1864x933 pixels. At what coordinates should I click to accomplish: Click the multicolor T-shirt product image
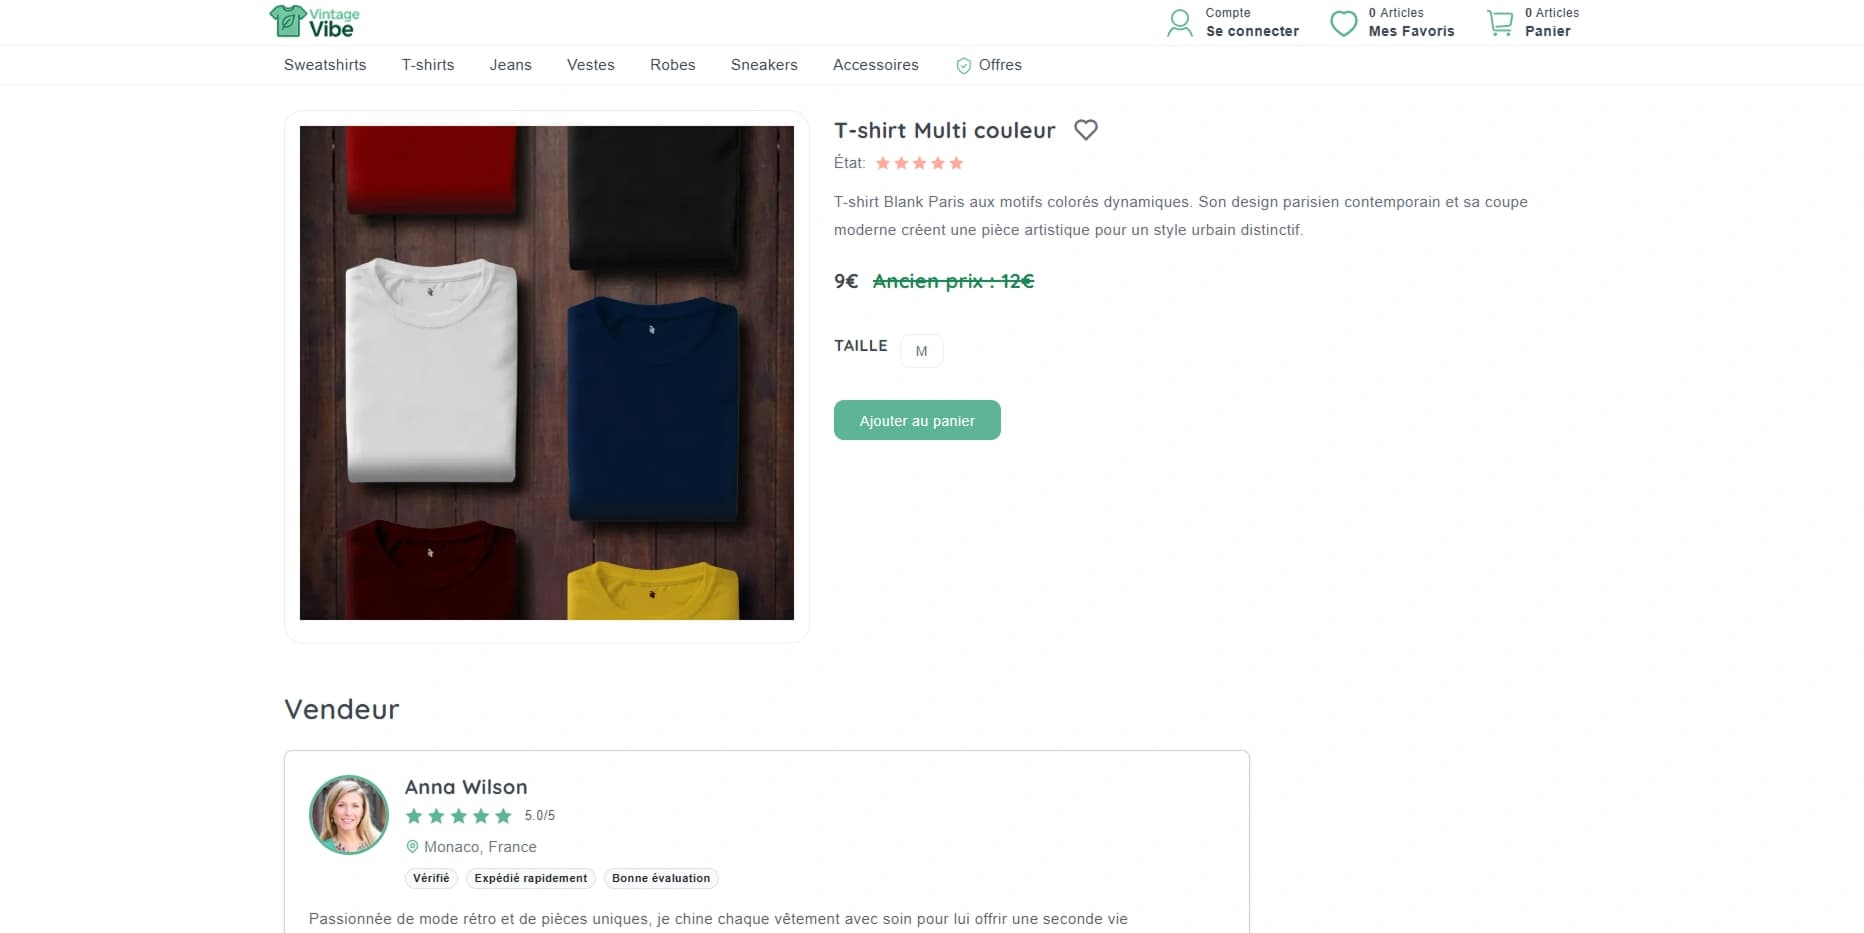(546, 373)
